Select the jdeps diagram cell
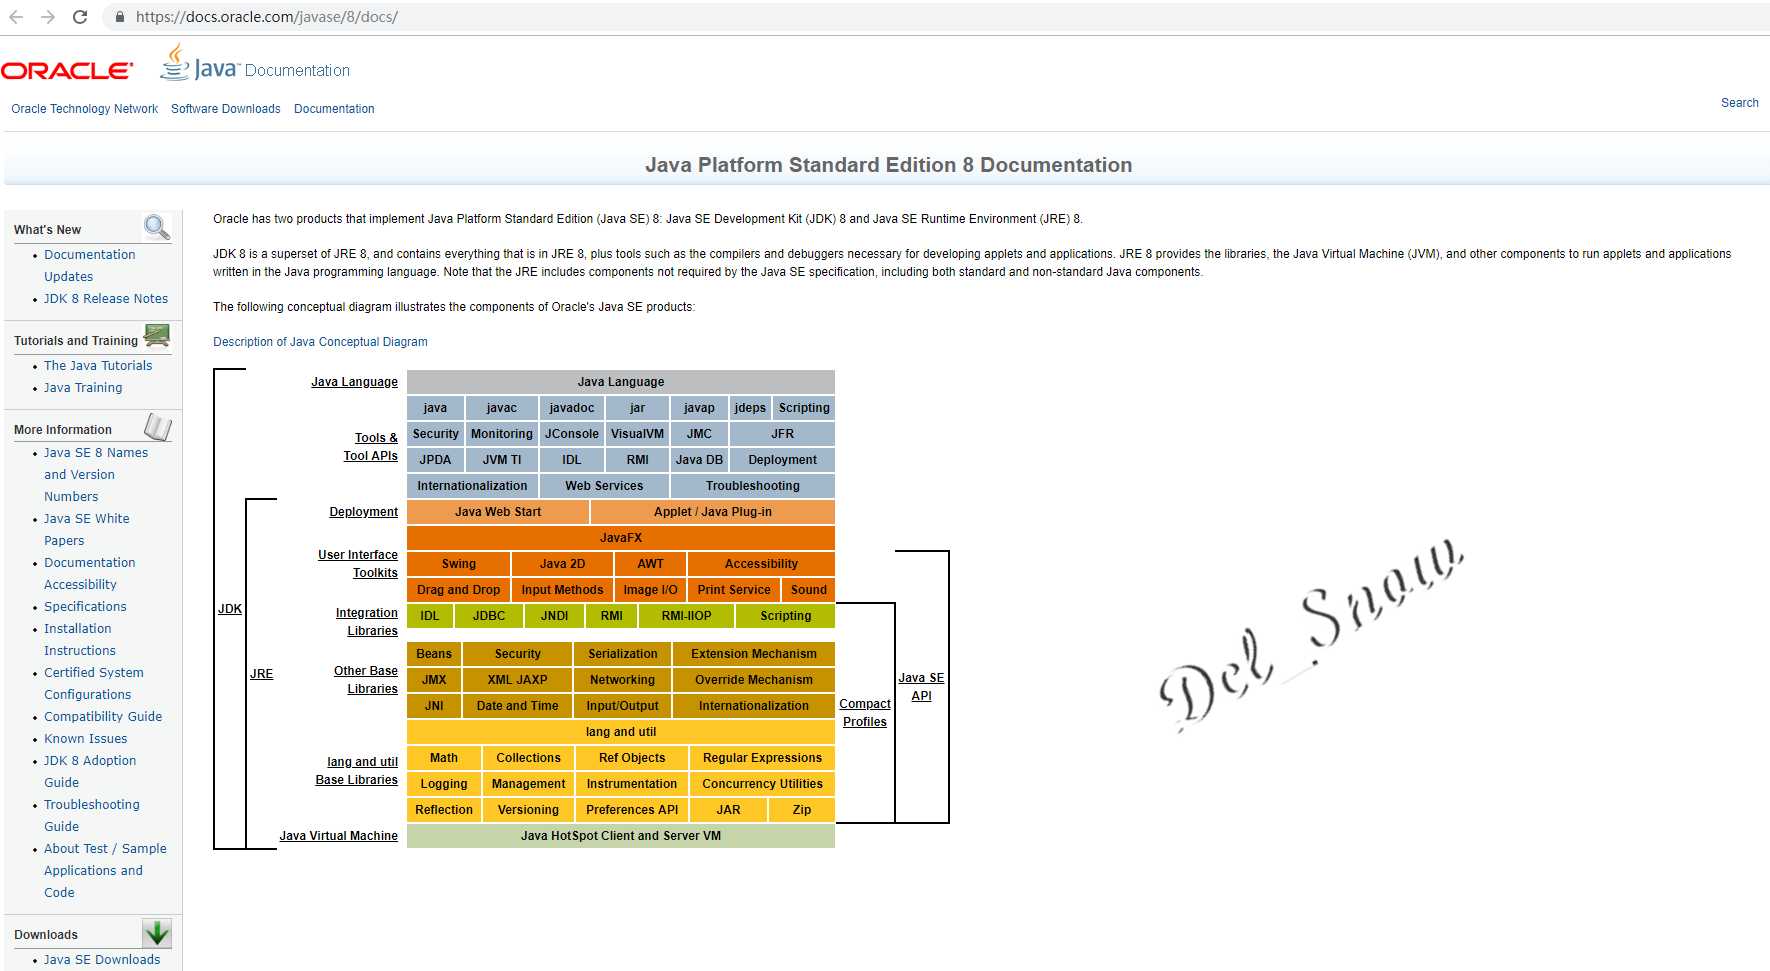The height and width of the screenshot is (971, 1770). (750, 408)
